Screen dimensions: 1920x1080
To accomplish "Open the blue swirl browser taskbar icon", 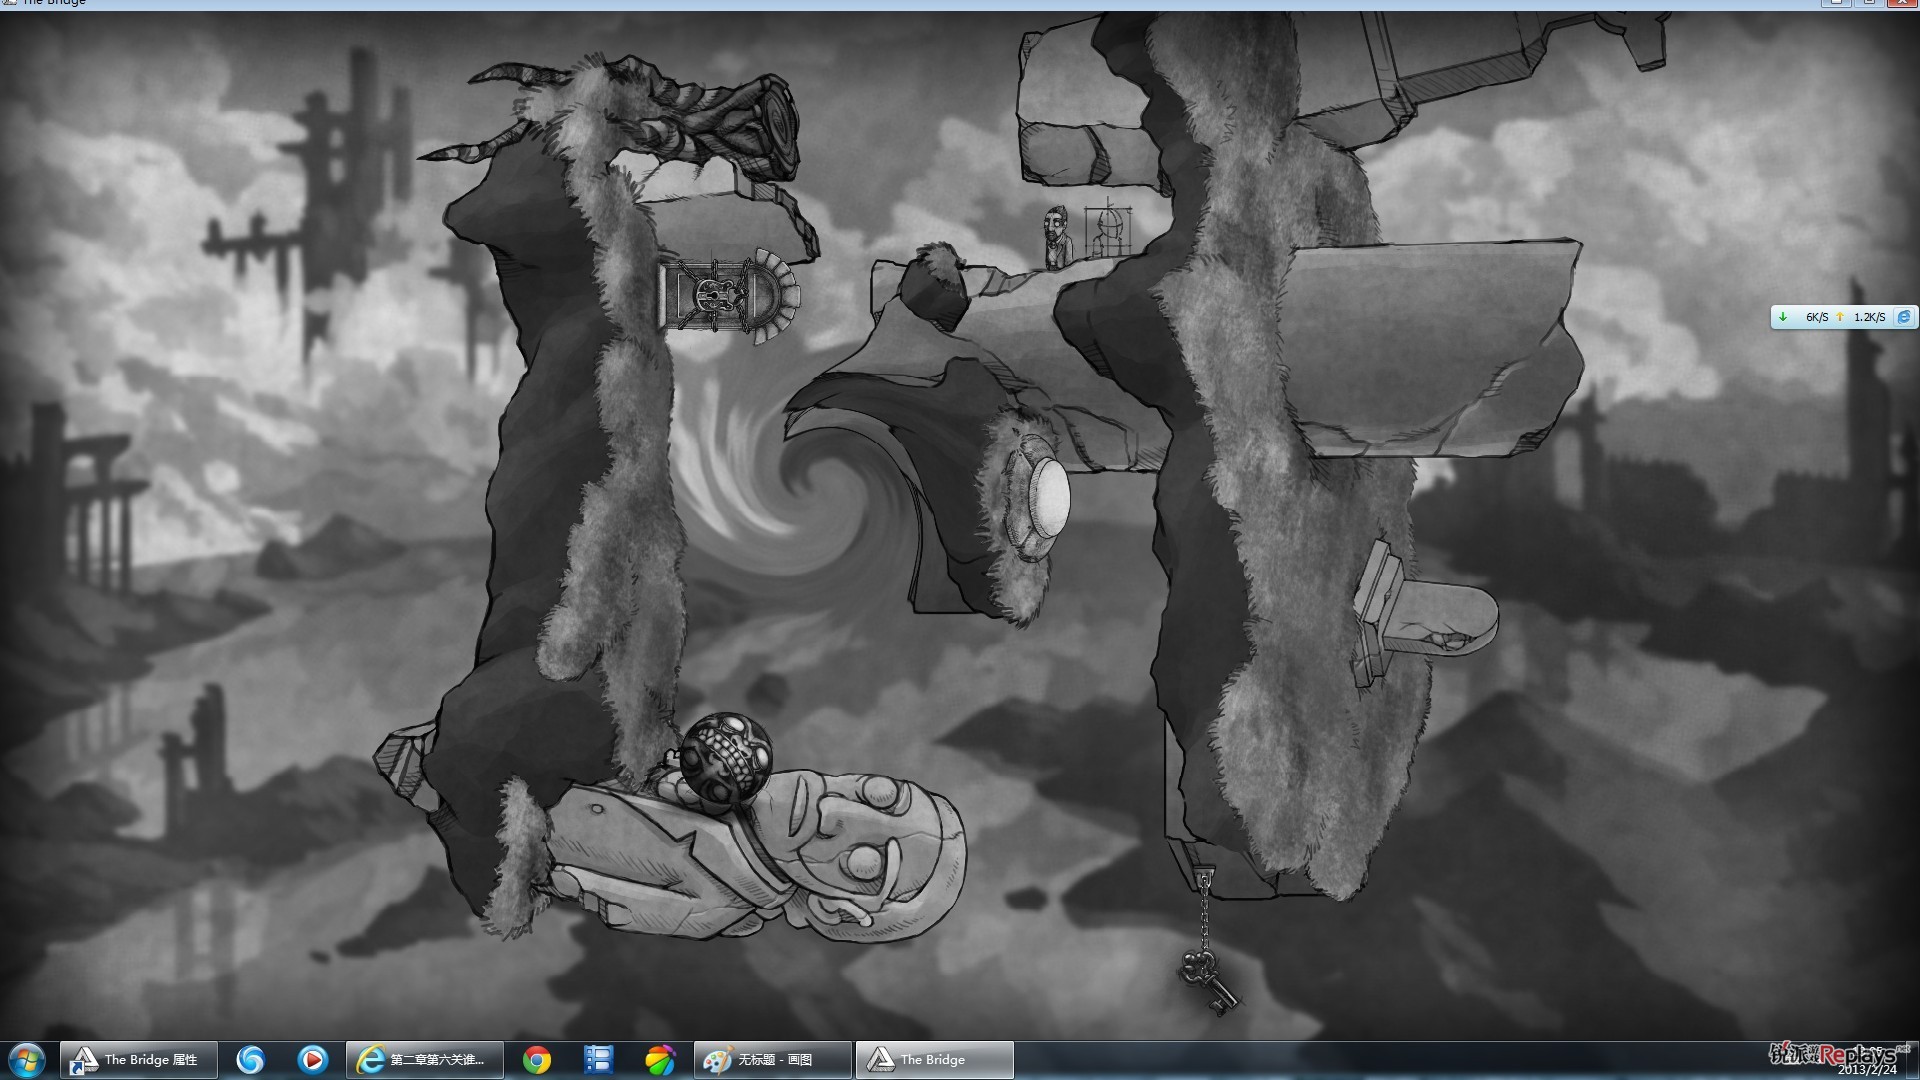I will [x=250, y=1060].
